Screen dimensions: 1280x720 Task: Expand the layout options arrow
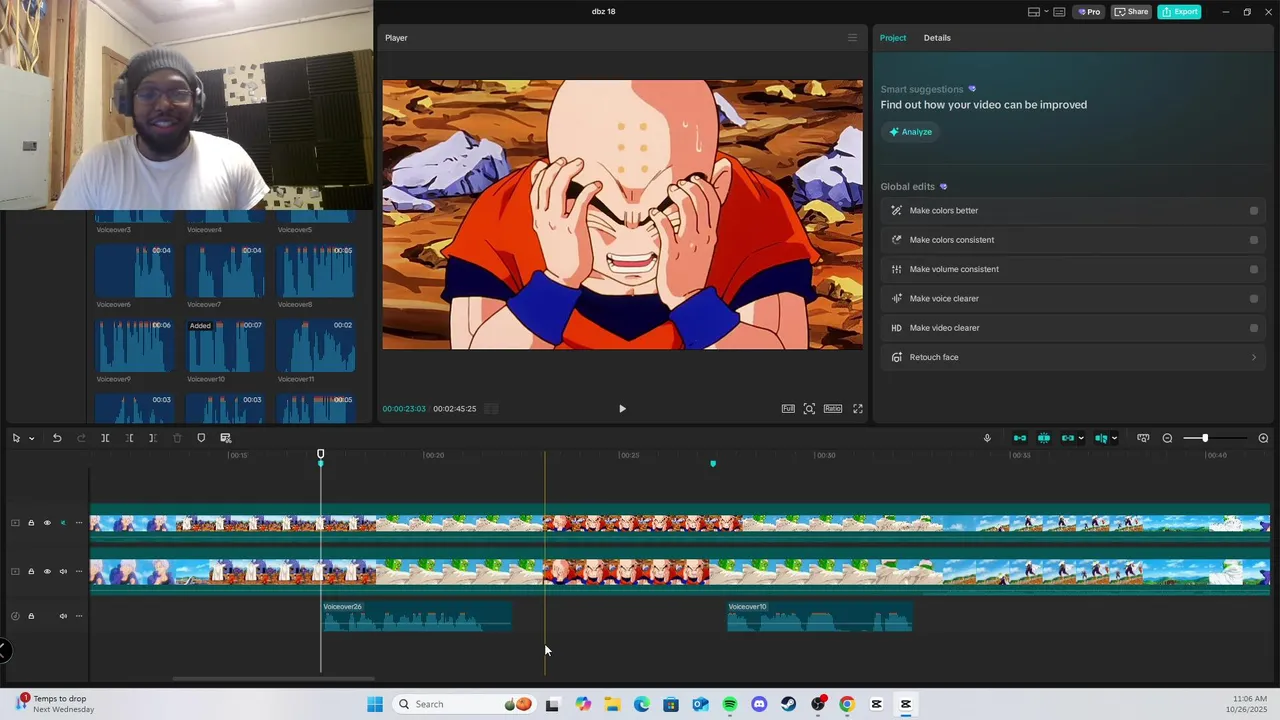pyautogui.click(x=1046, y=12)
